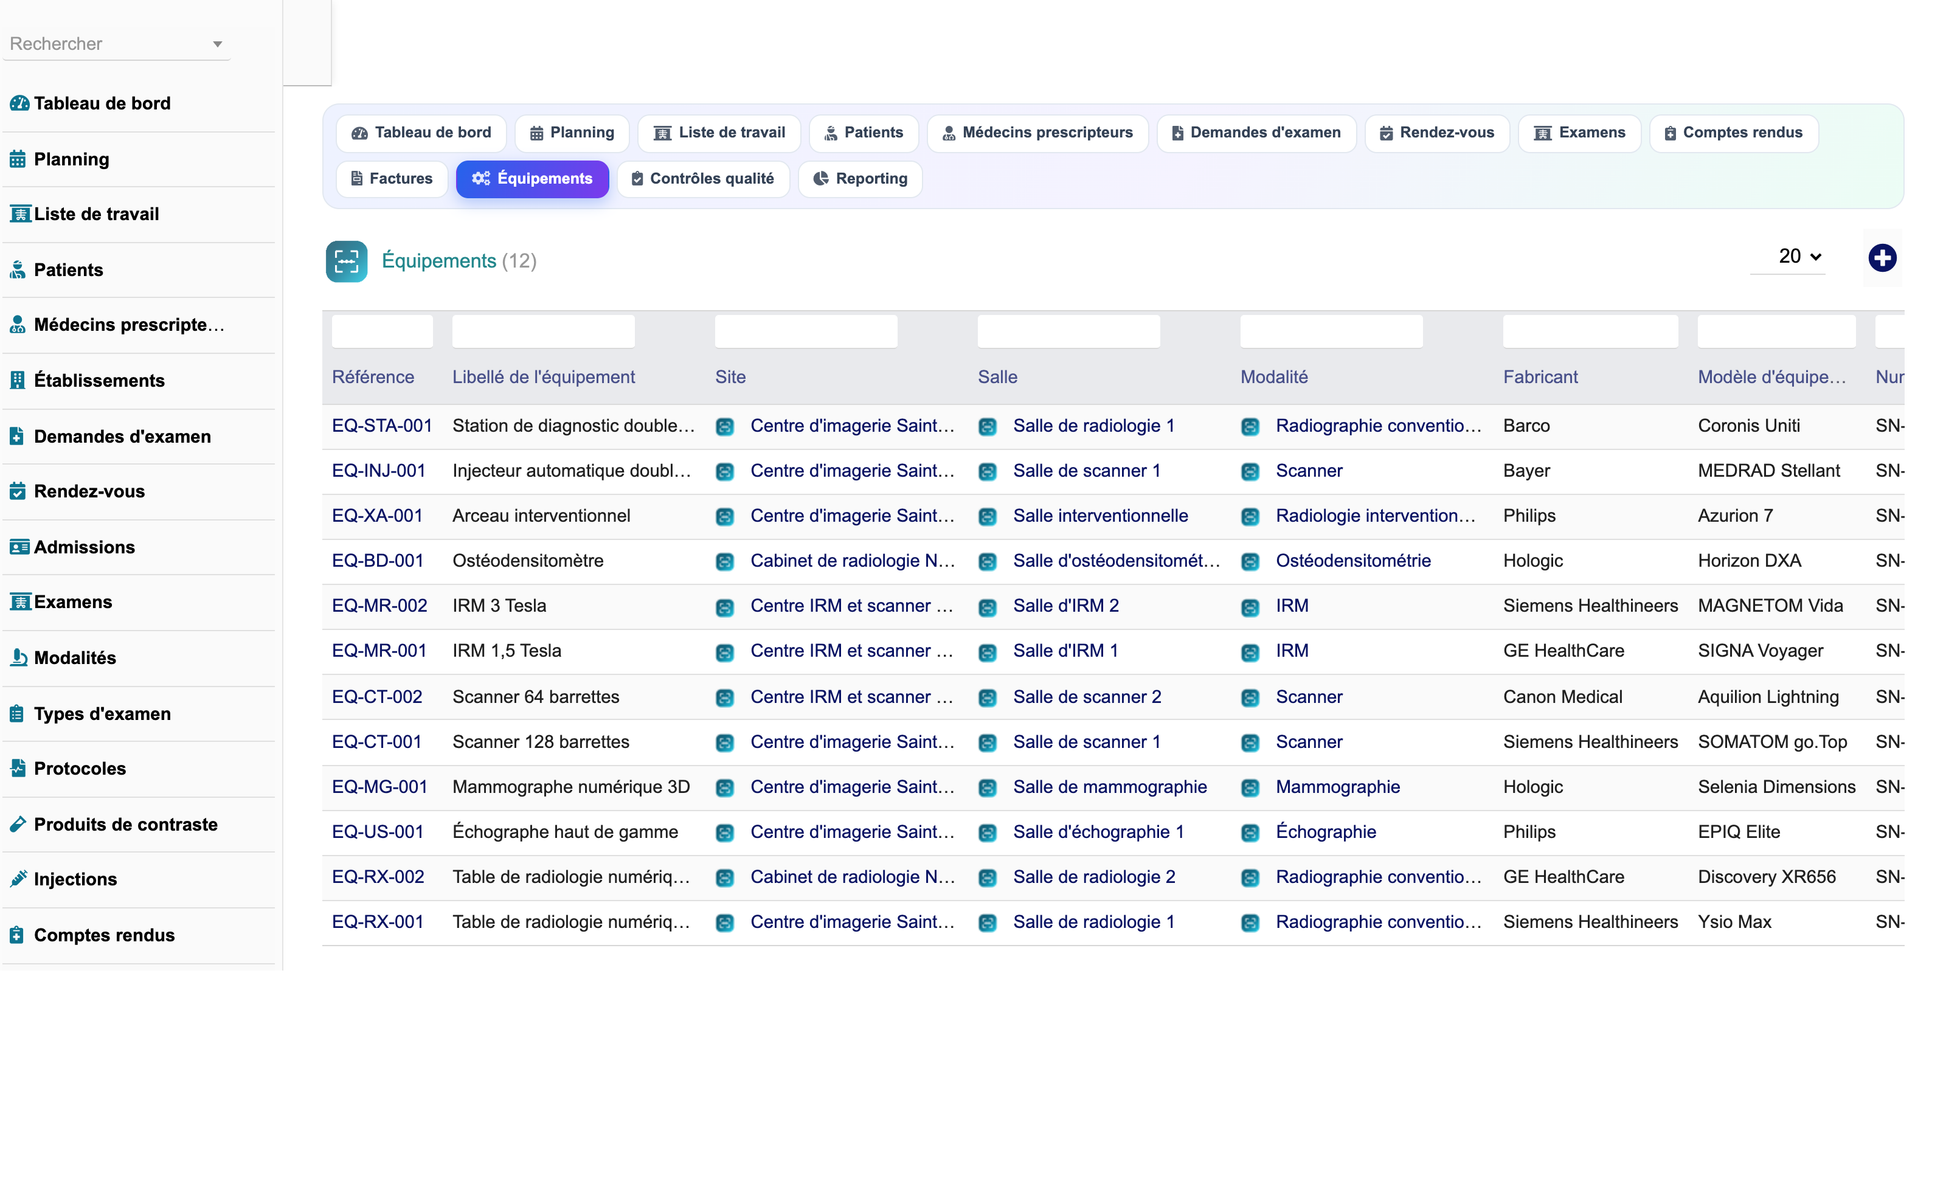Image resolution: width=1946 pixels, height=1204 pixels.
Task: Open Tableau de bord from sidebar icon
Action: pyautogui.click(x=19, y=103)
